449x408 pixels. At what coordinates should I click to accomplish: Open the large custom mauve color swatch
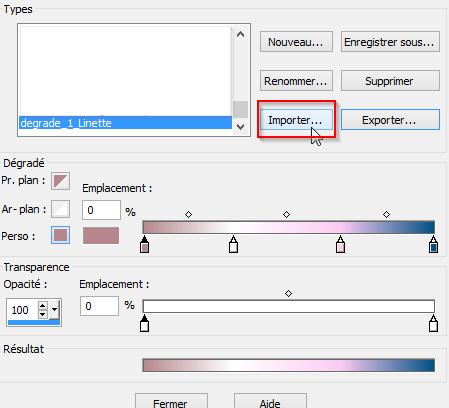pos(101,235)
